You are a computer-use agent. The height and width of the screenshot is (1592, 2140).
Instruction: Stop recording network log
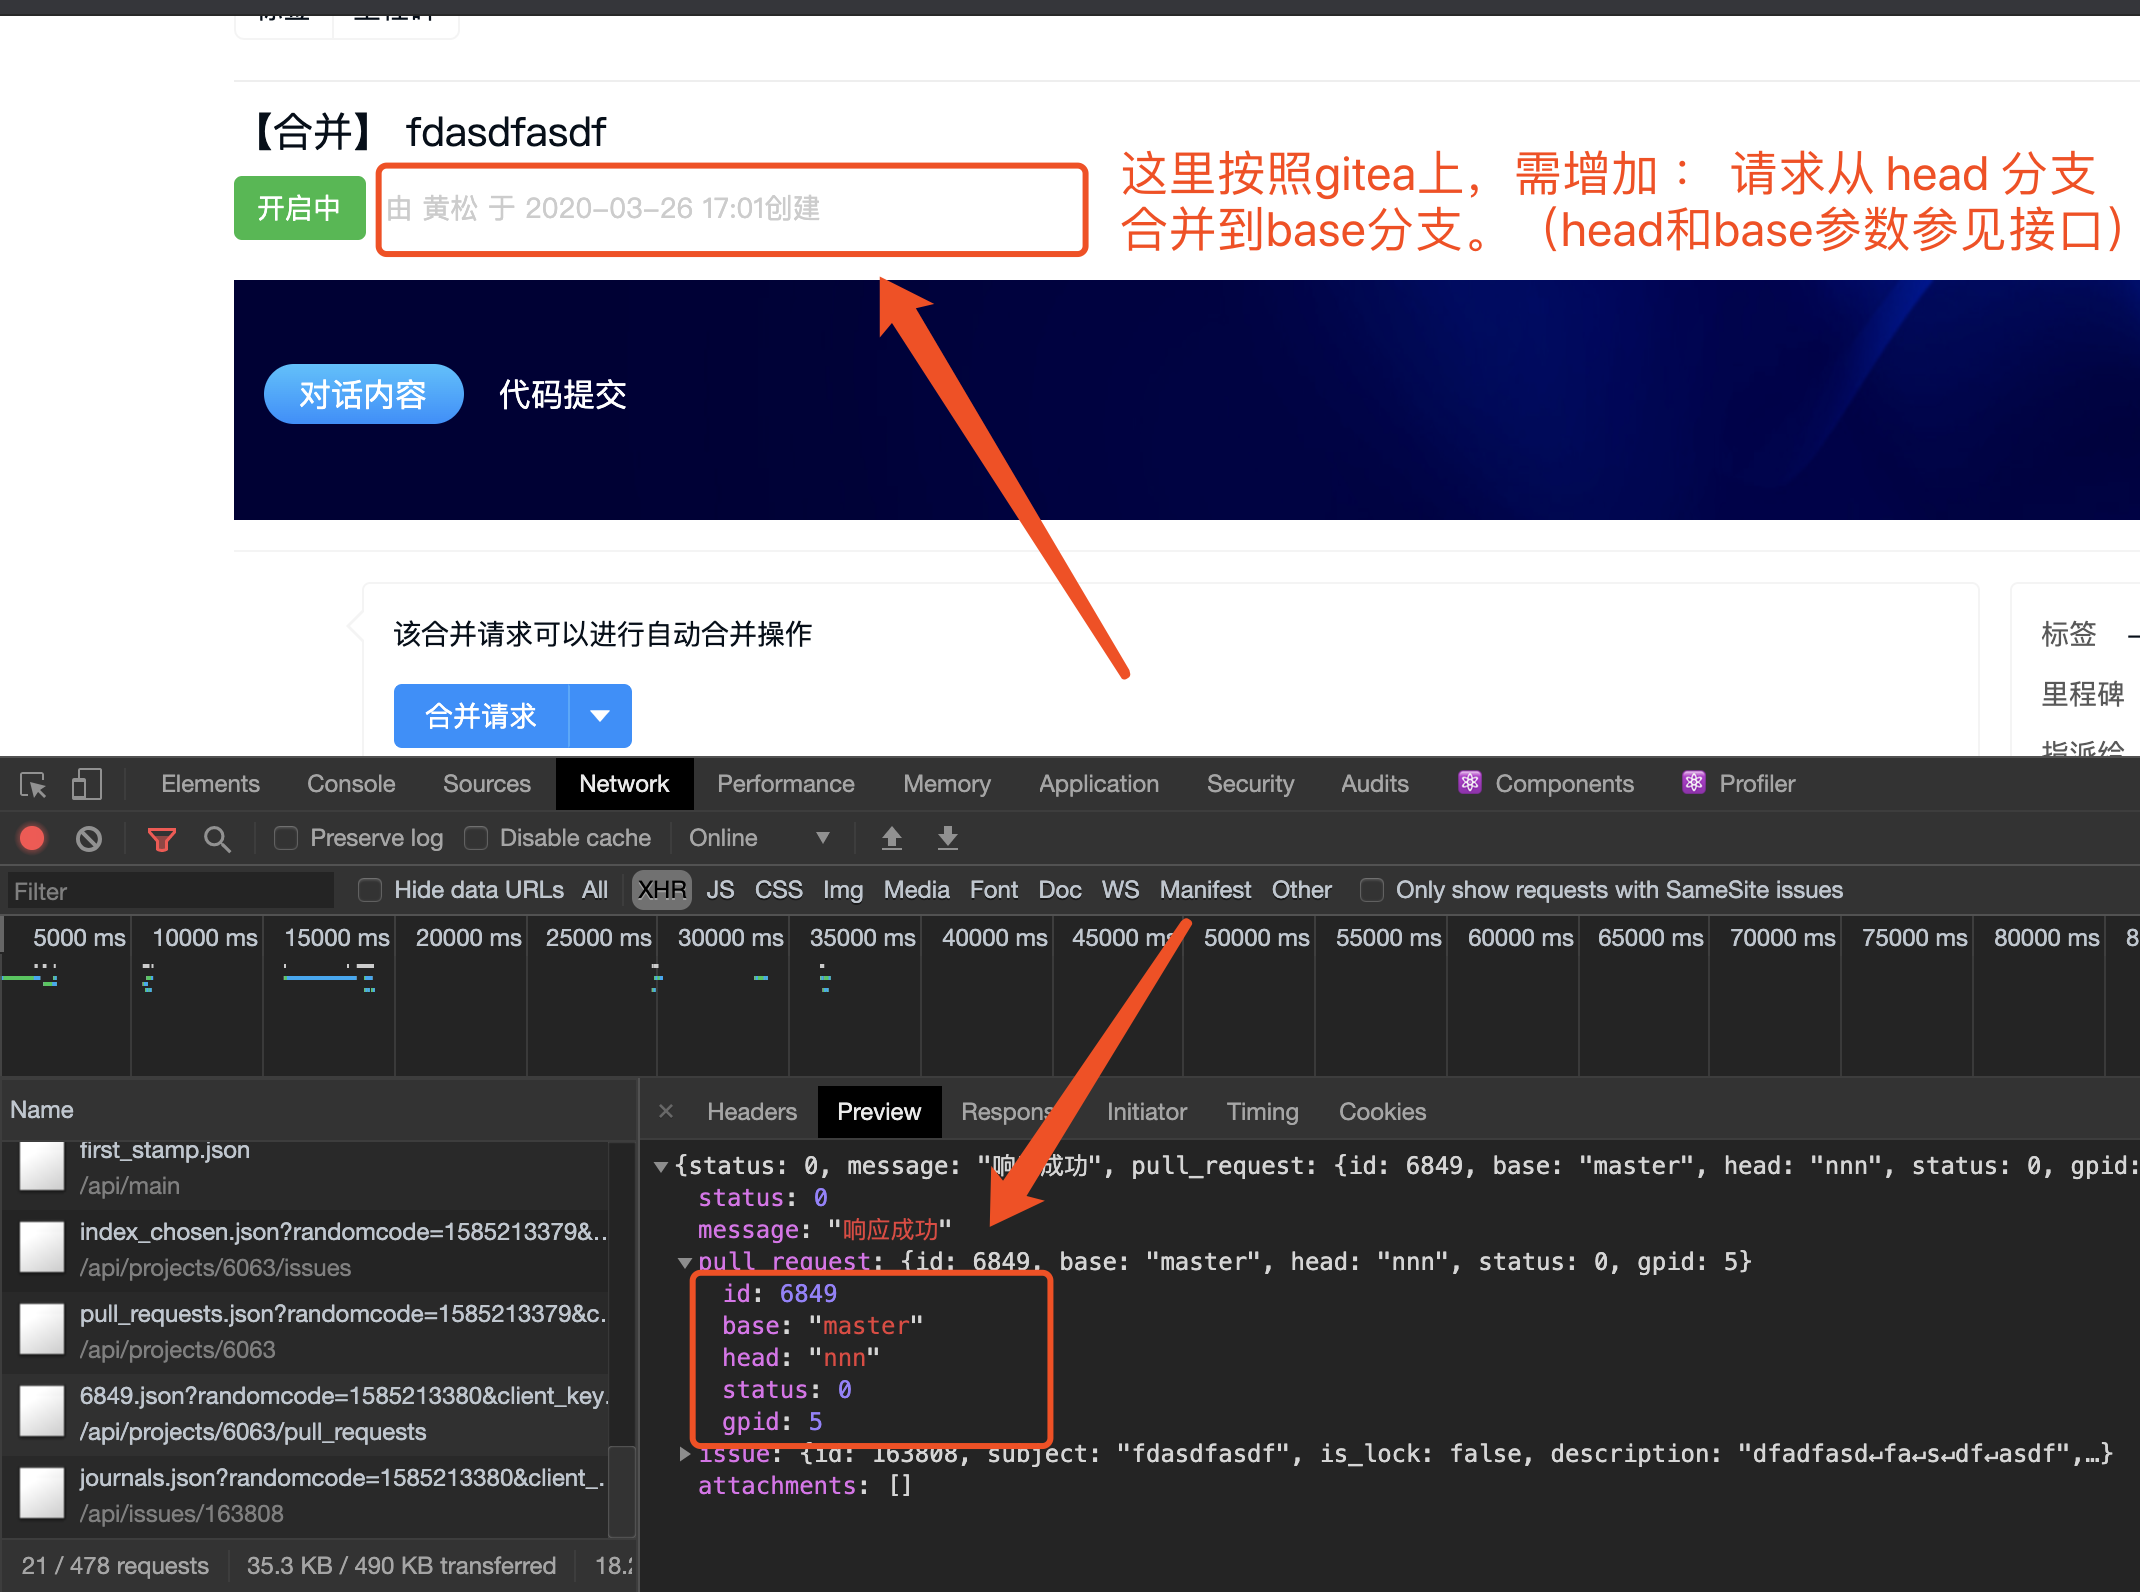[x=32, y=838]
